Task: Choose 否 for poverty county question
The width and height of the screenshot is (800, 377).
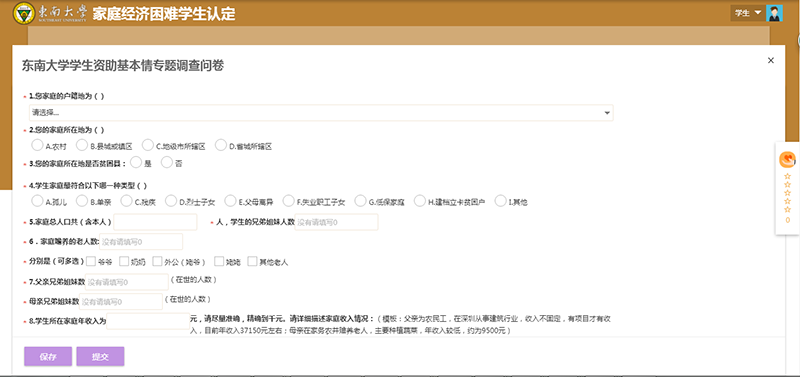Action: [x=166, y=163]
